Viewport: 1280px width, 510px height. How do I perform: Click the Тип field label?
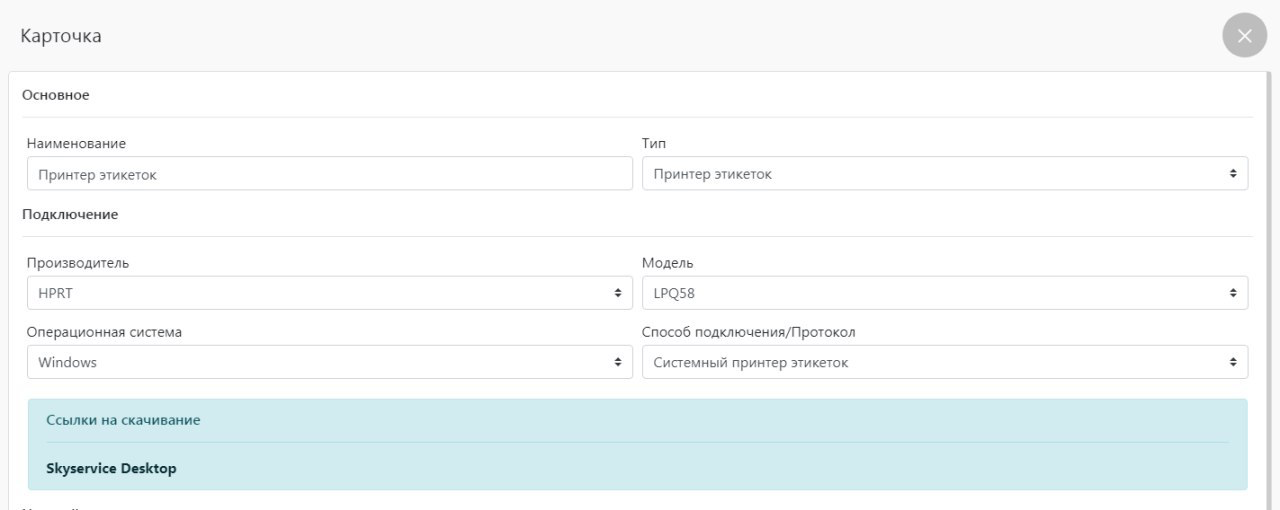[x=652, y=144]
